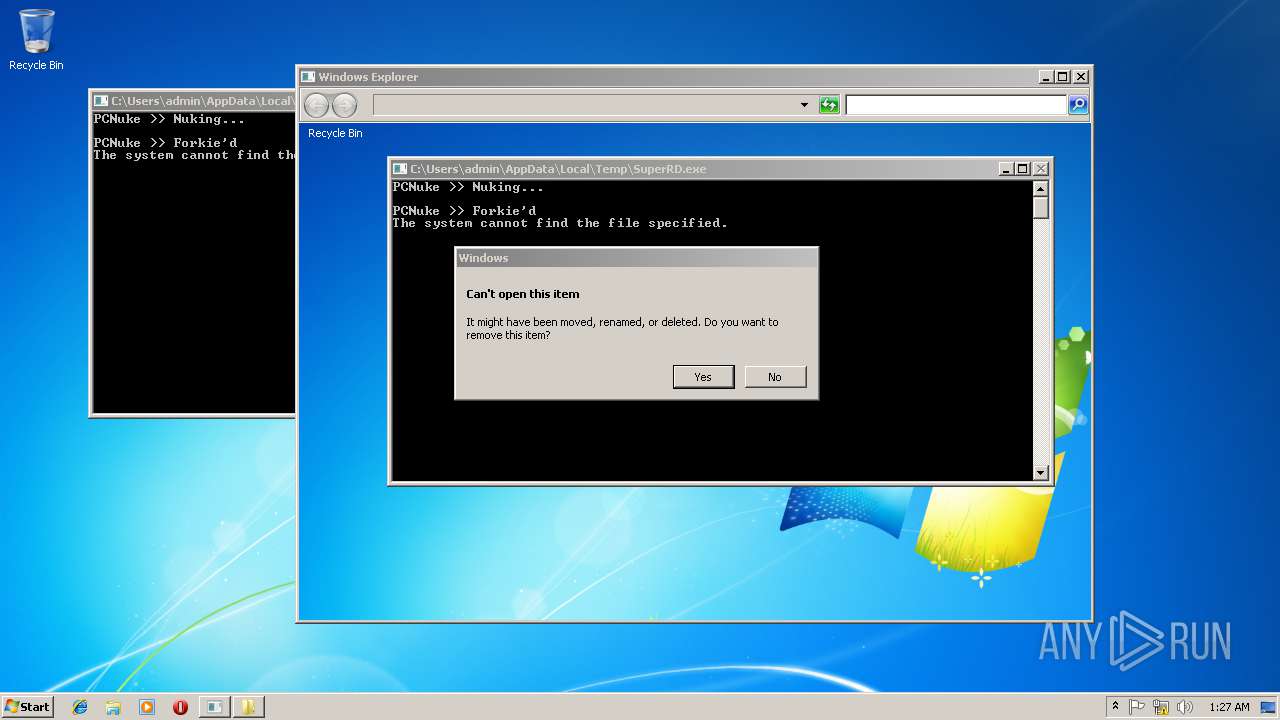
Task: Open the Action Center flag tray icon
Action: (x=1137, y=707)
